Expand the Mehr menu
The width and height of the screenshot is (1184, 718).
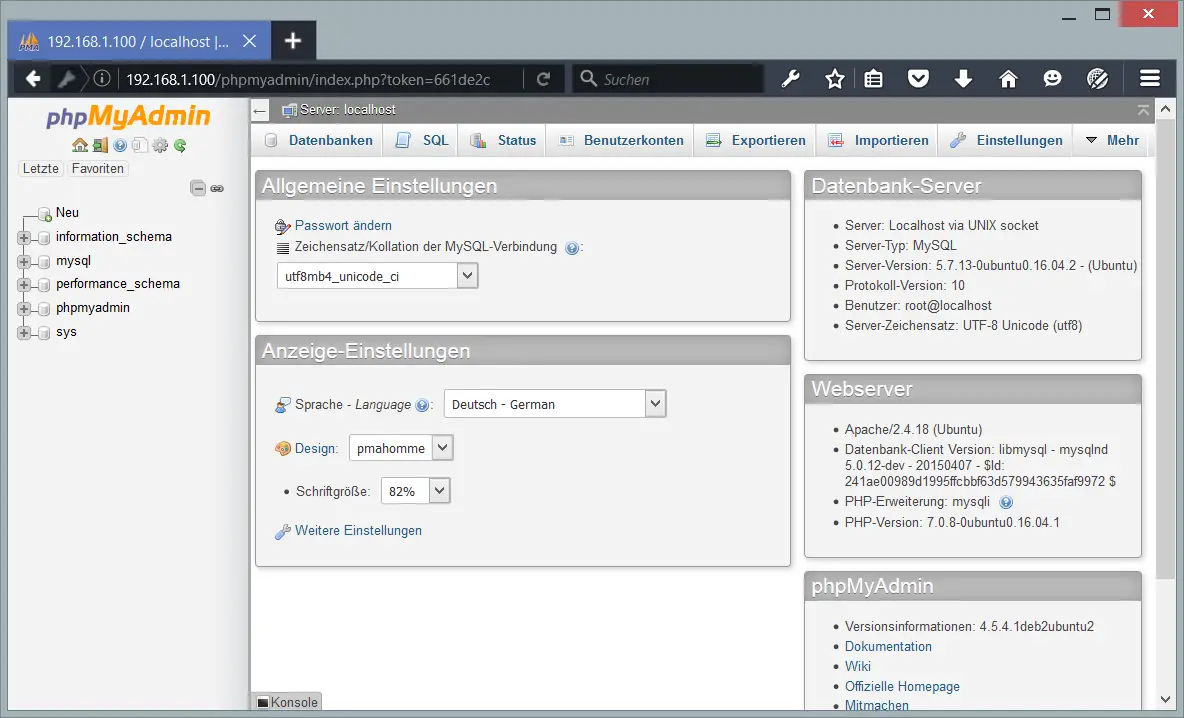(x=1112, y=140)
